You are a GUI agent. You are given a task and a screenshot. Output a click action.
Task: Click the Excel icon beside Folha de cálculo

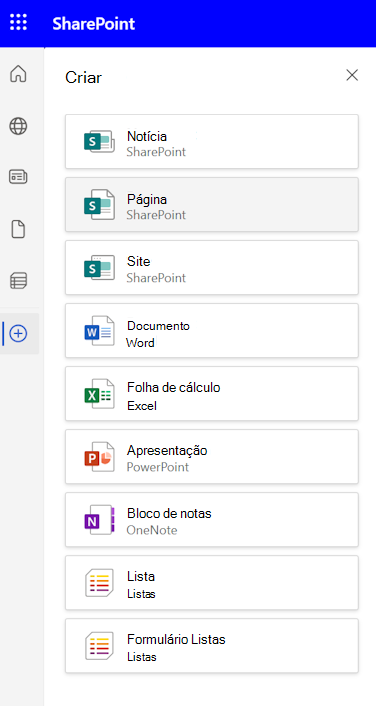click(x=99, y=394)
